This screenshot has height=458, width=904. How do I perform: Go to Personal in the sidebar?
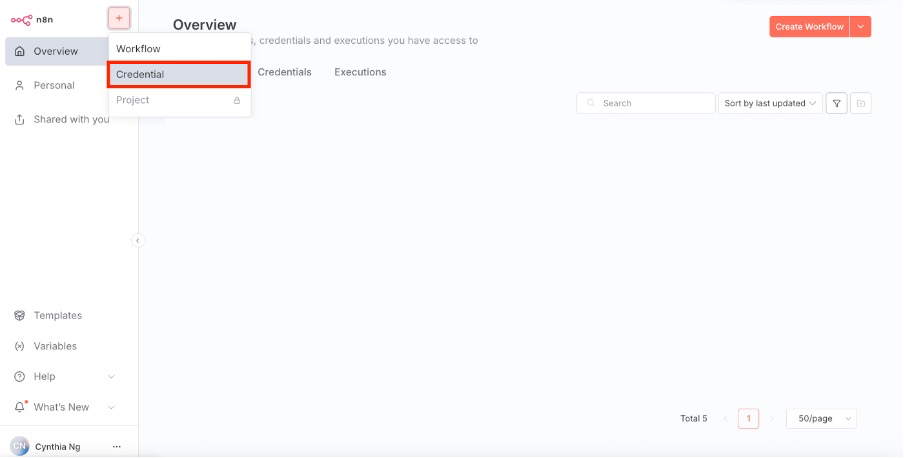coord(54,85)
